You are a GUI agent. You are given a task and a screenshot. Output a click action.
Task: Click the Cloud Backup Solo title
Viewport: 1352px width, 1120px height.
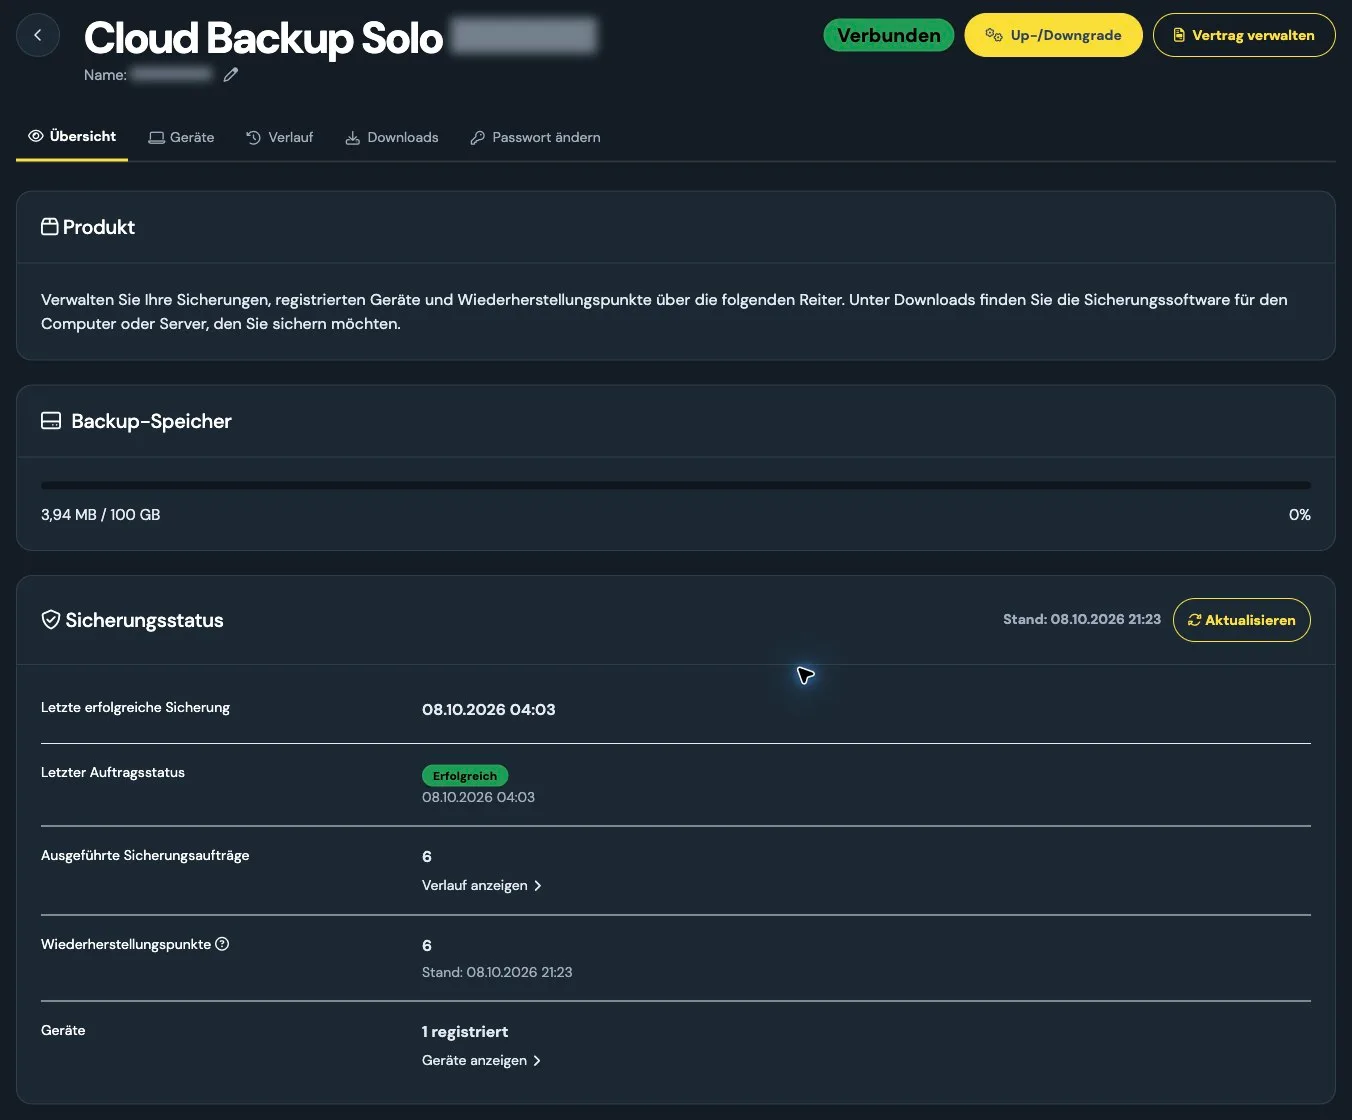[x=263, y=38]
